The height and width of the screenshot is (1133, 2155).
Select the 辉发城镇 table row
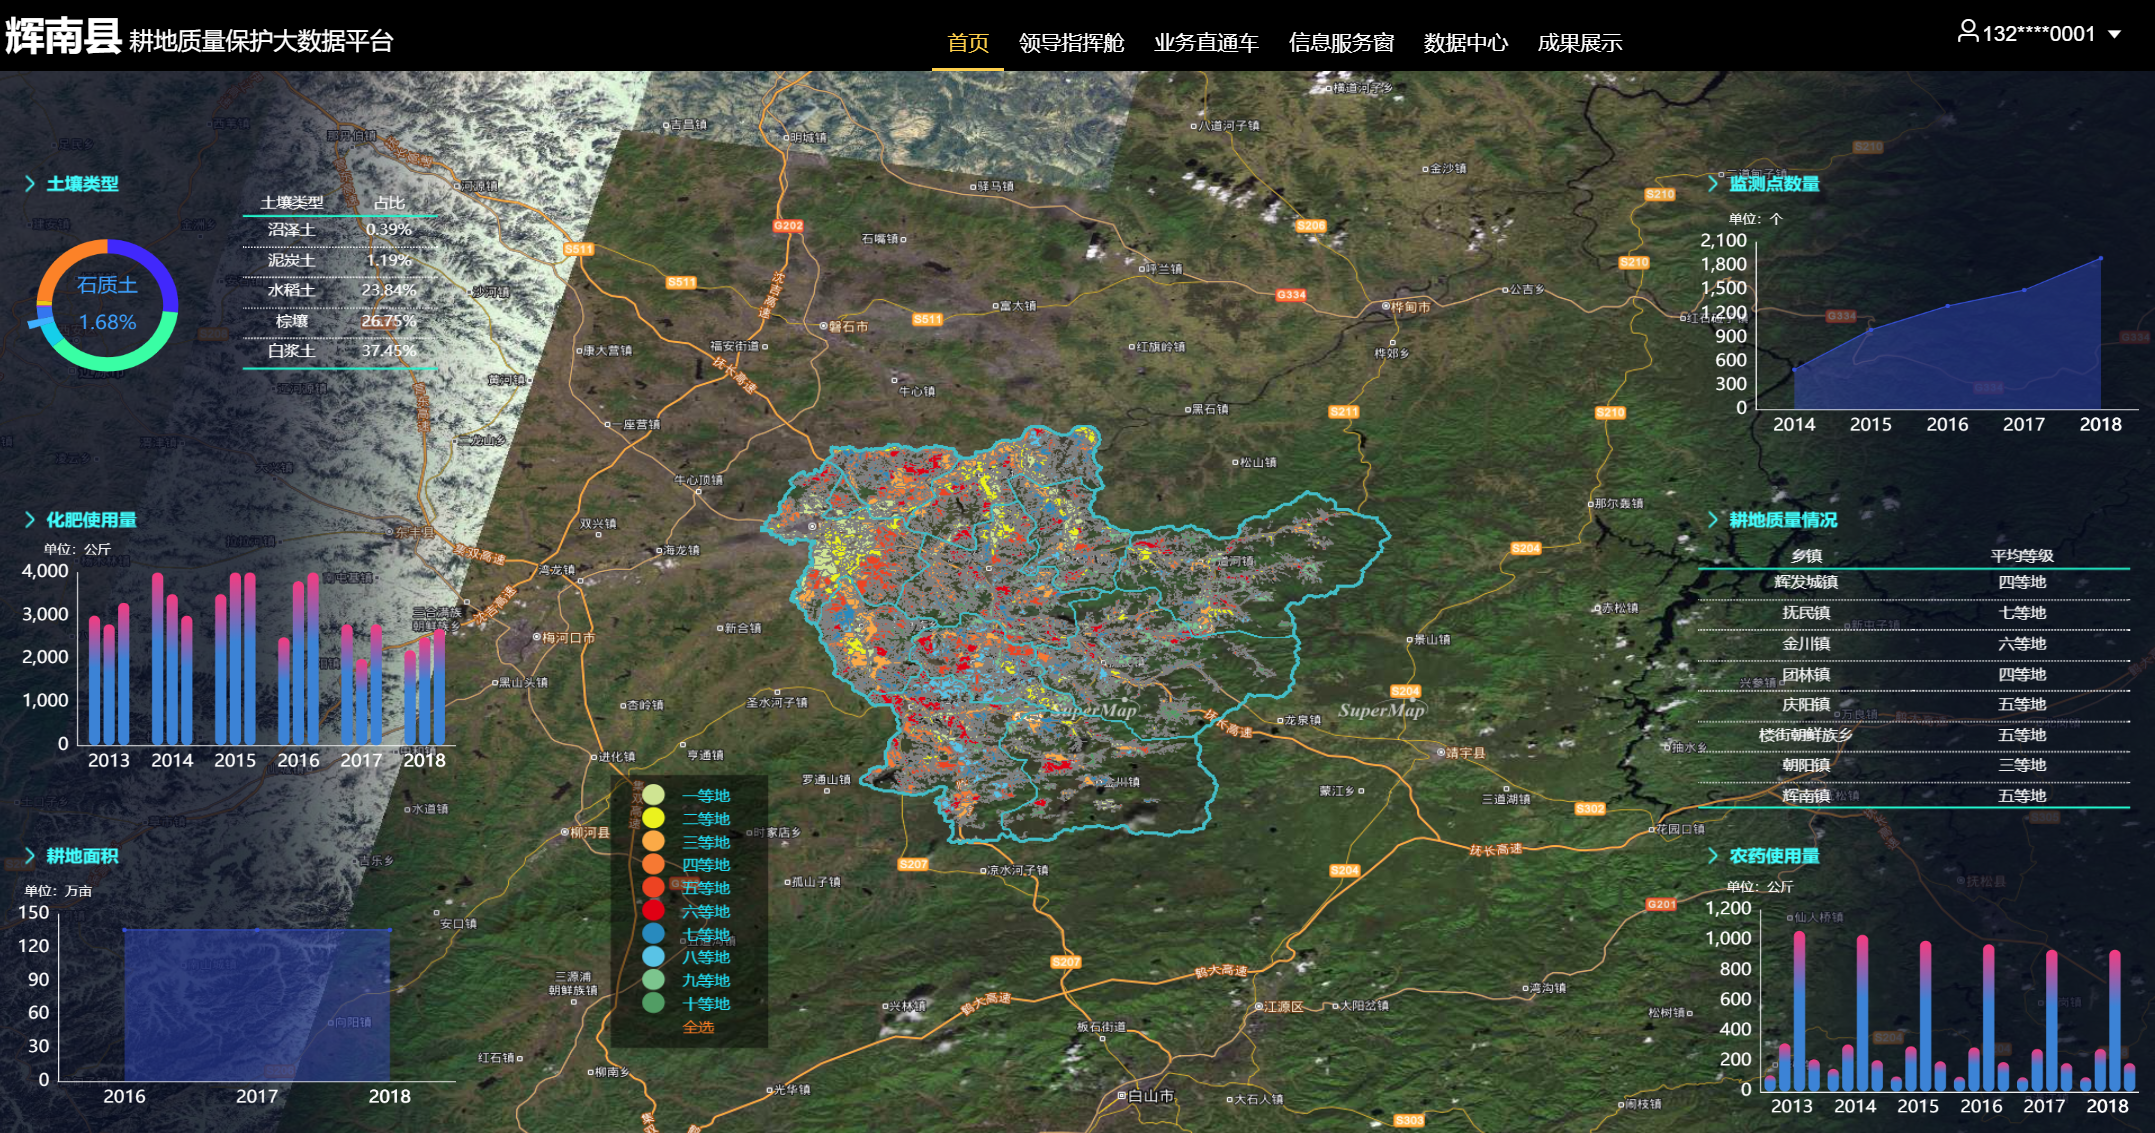[1913, 582]
